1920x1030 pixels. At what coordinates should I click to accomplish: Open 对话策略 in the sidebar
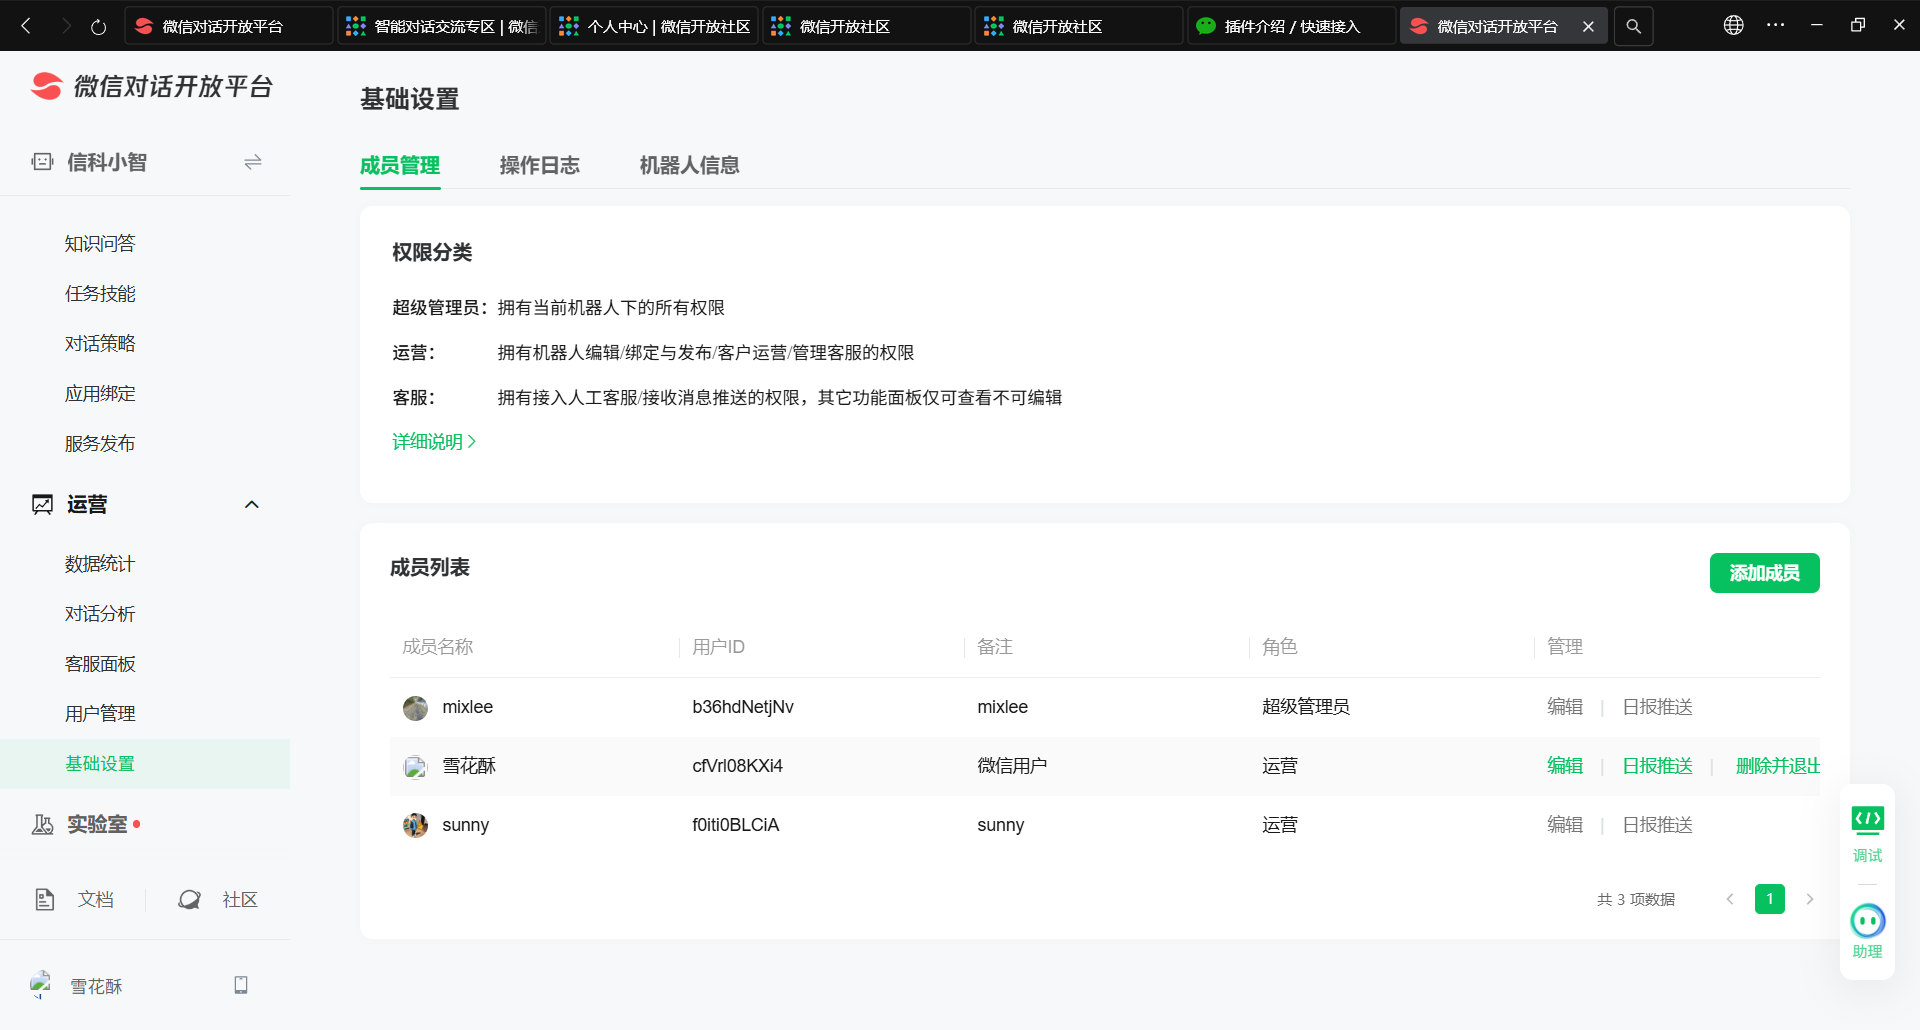100,344
